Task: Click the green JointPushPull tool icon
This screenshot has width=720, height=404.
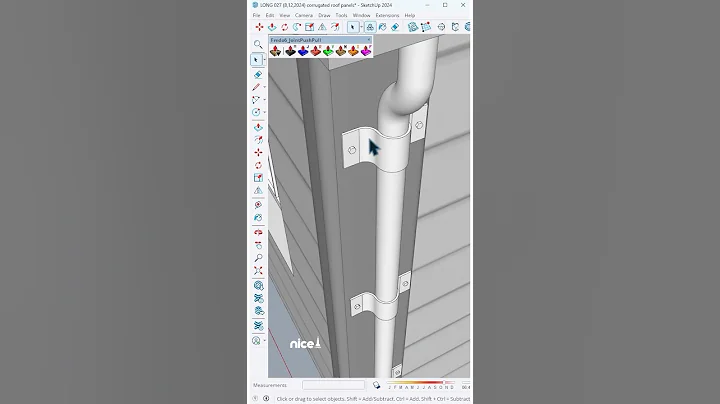Action: click(x=328, y=51)
